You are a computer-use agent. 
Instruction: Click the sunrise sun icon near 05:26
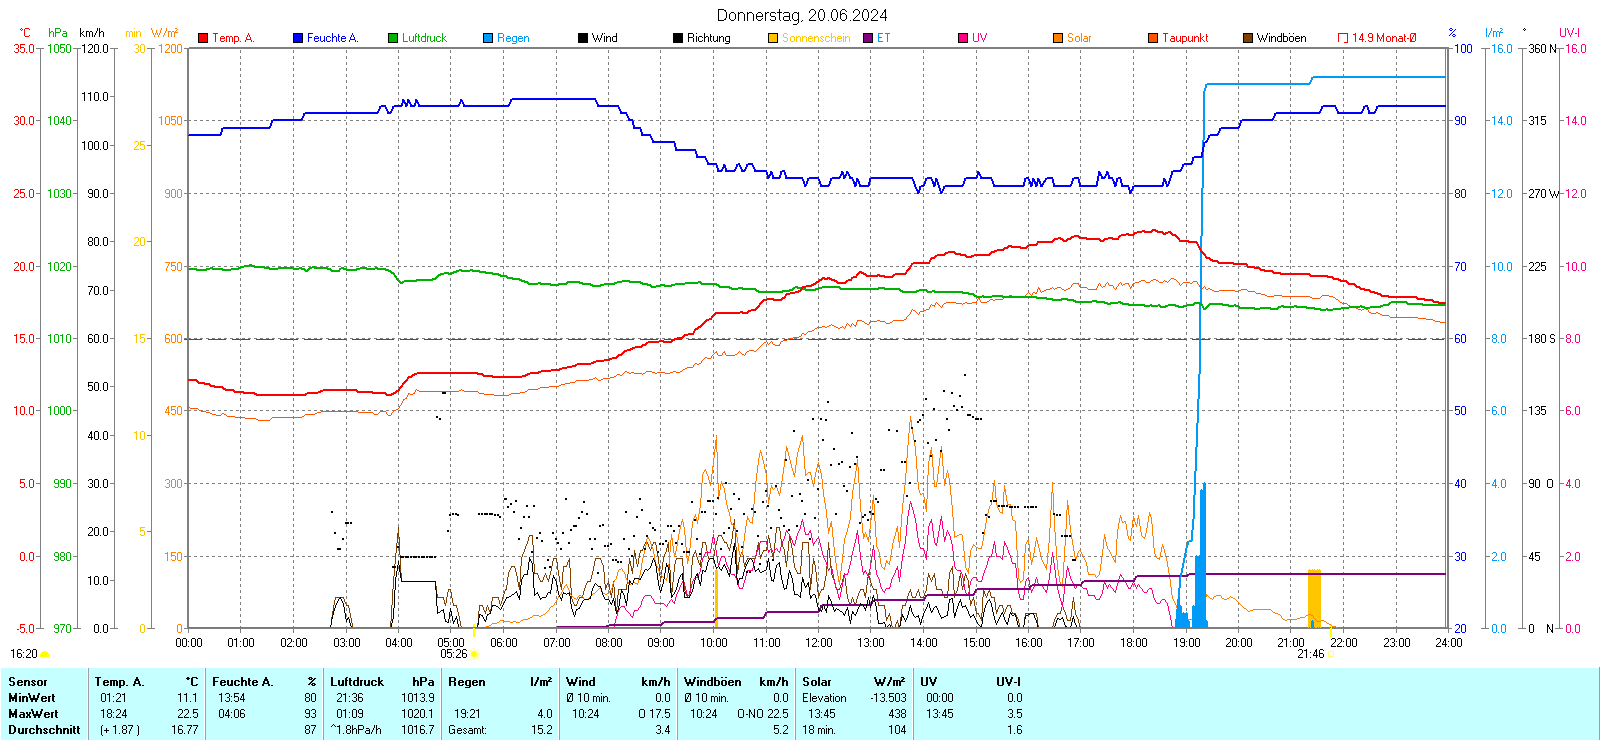(475, 654)
